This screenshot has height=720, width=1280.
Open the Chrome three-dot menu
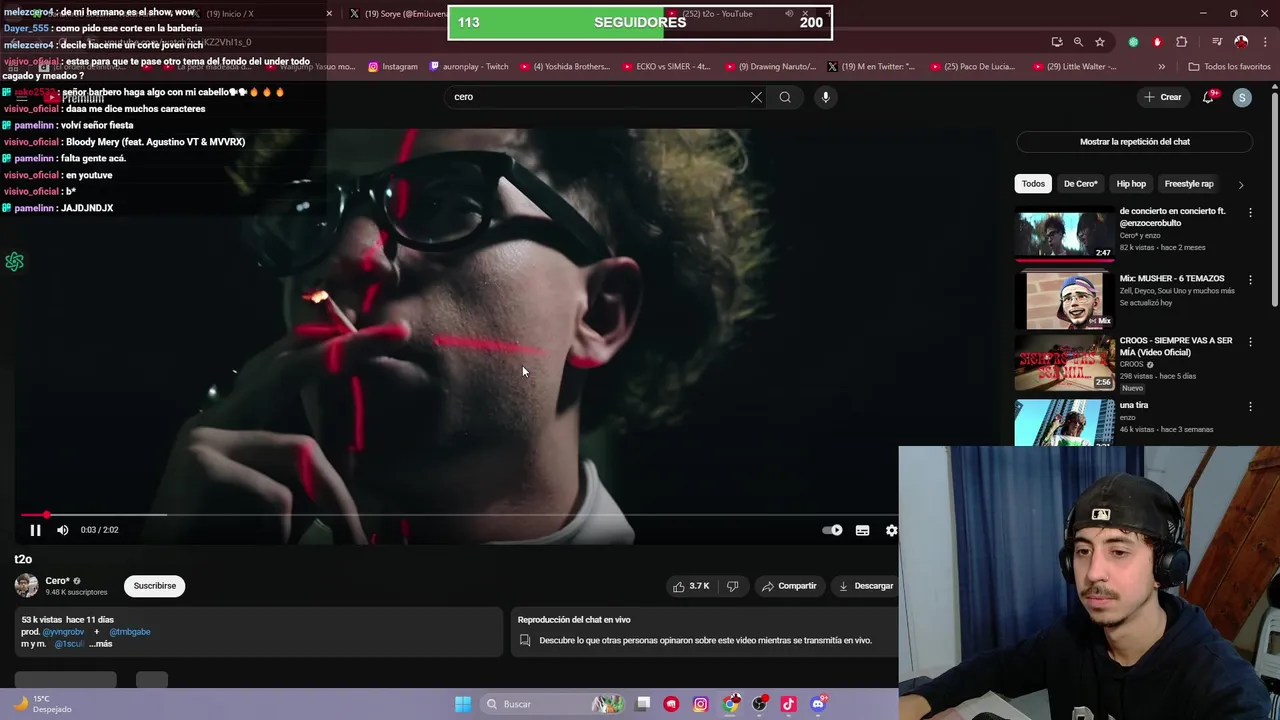[1263, 42]
